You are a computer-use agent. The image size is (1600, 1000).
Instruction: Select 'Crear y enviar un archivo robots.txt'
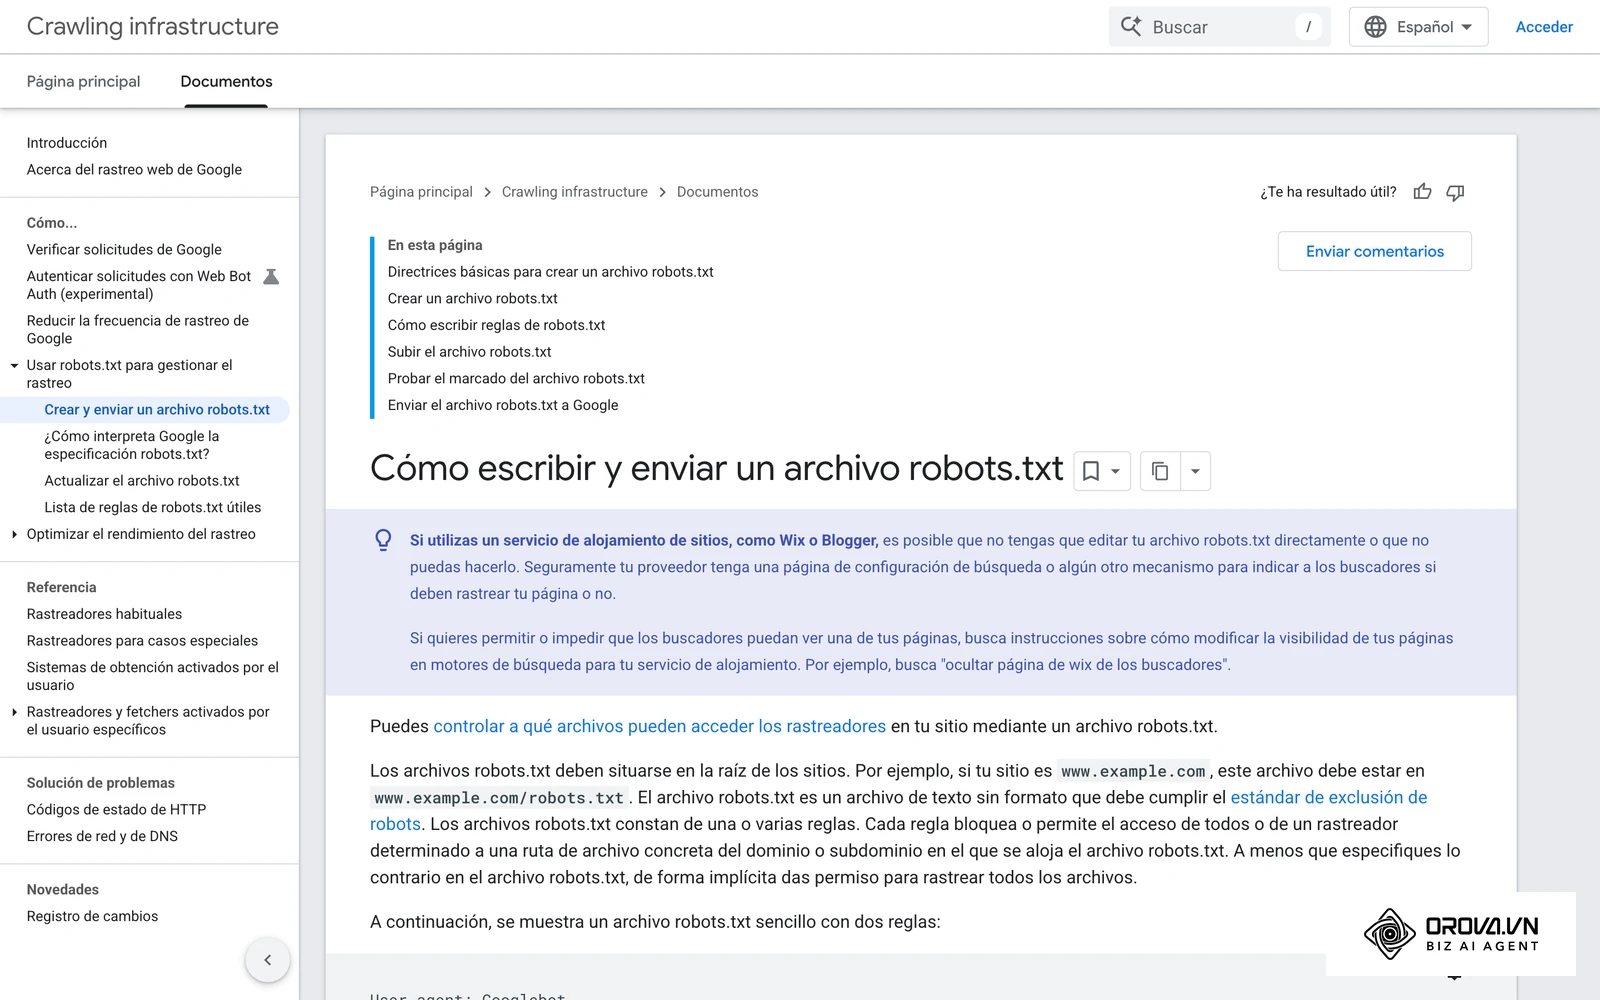157,410
